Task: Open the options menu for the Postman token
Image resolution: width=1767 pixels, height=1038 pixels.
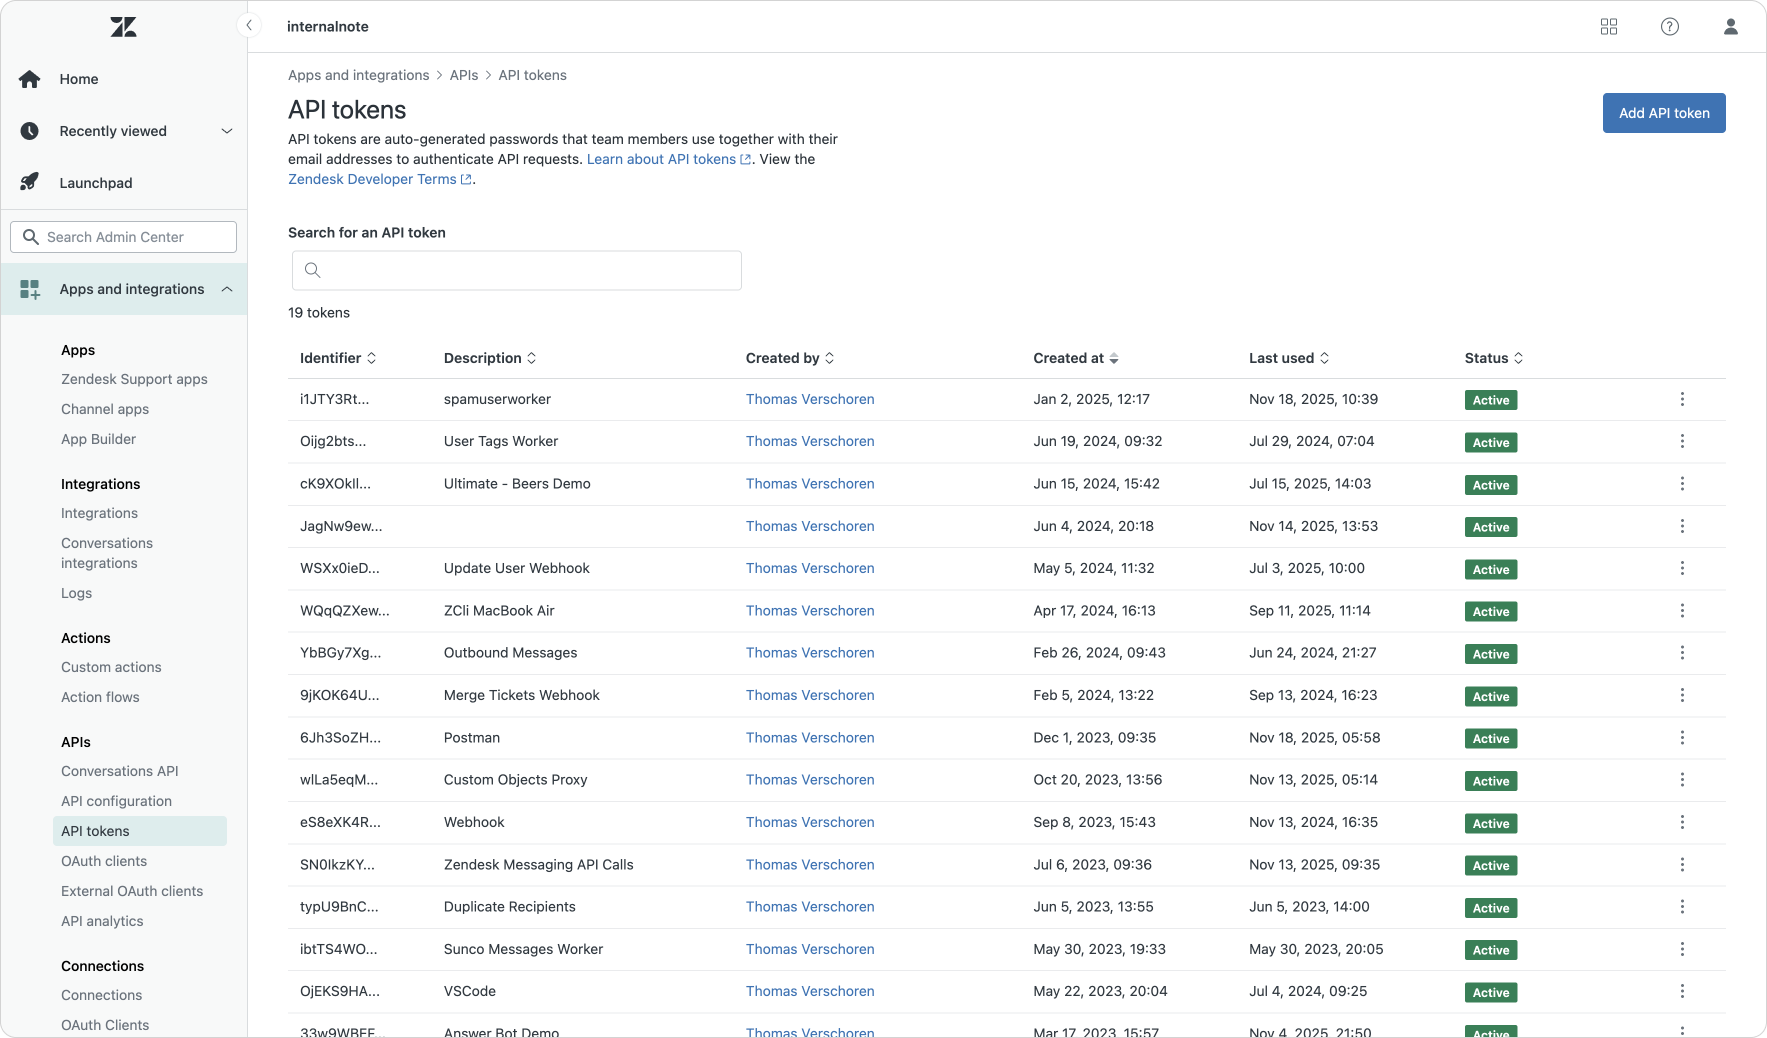Action: point(1682,738)
